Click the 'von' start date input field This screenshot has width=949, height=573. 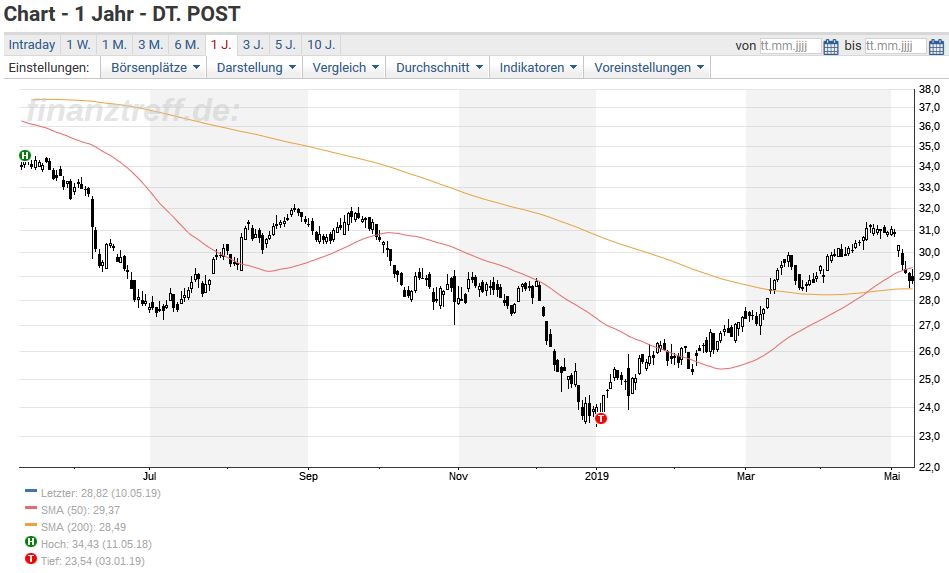tap(790, 46)
